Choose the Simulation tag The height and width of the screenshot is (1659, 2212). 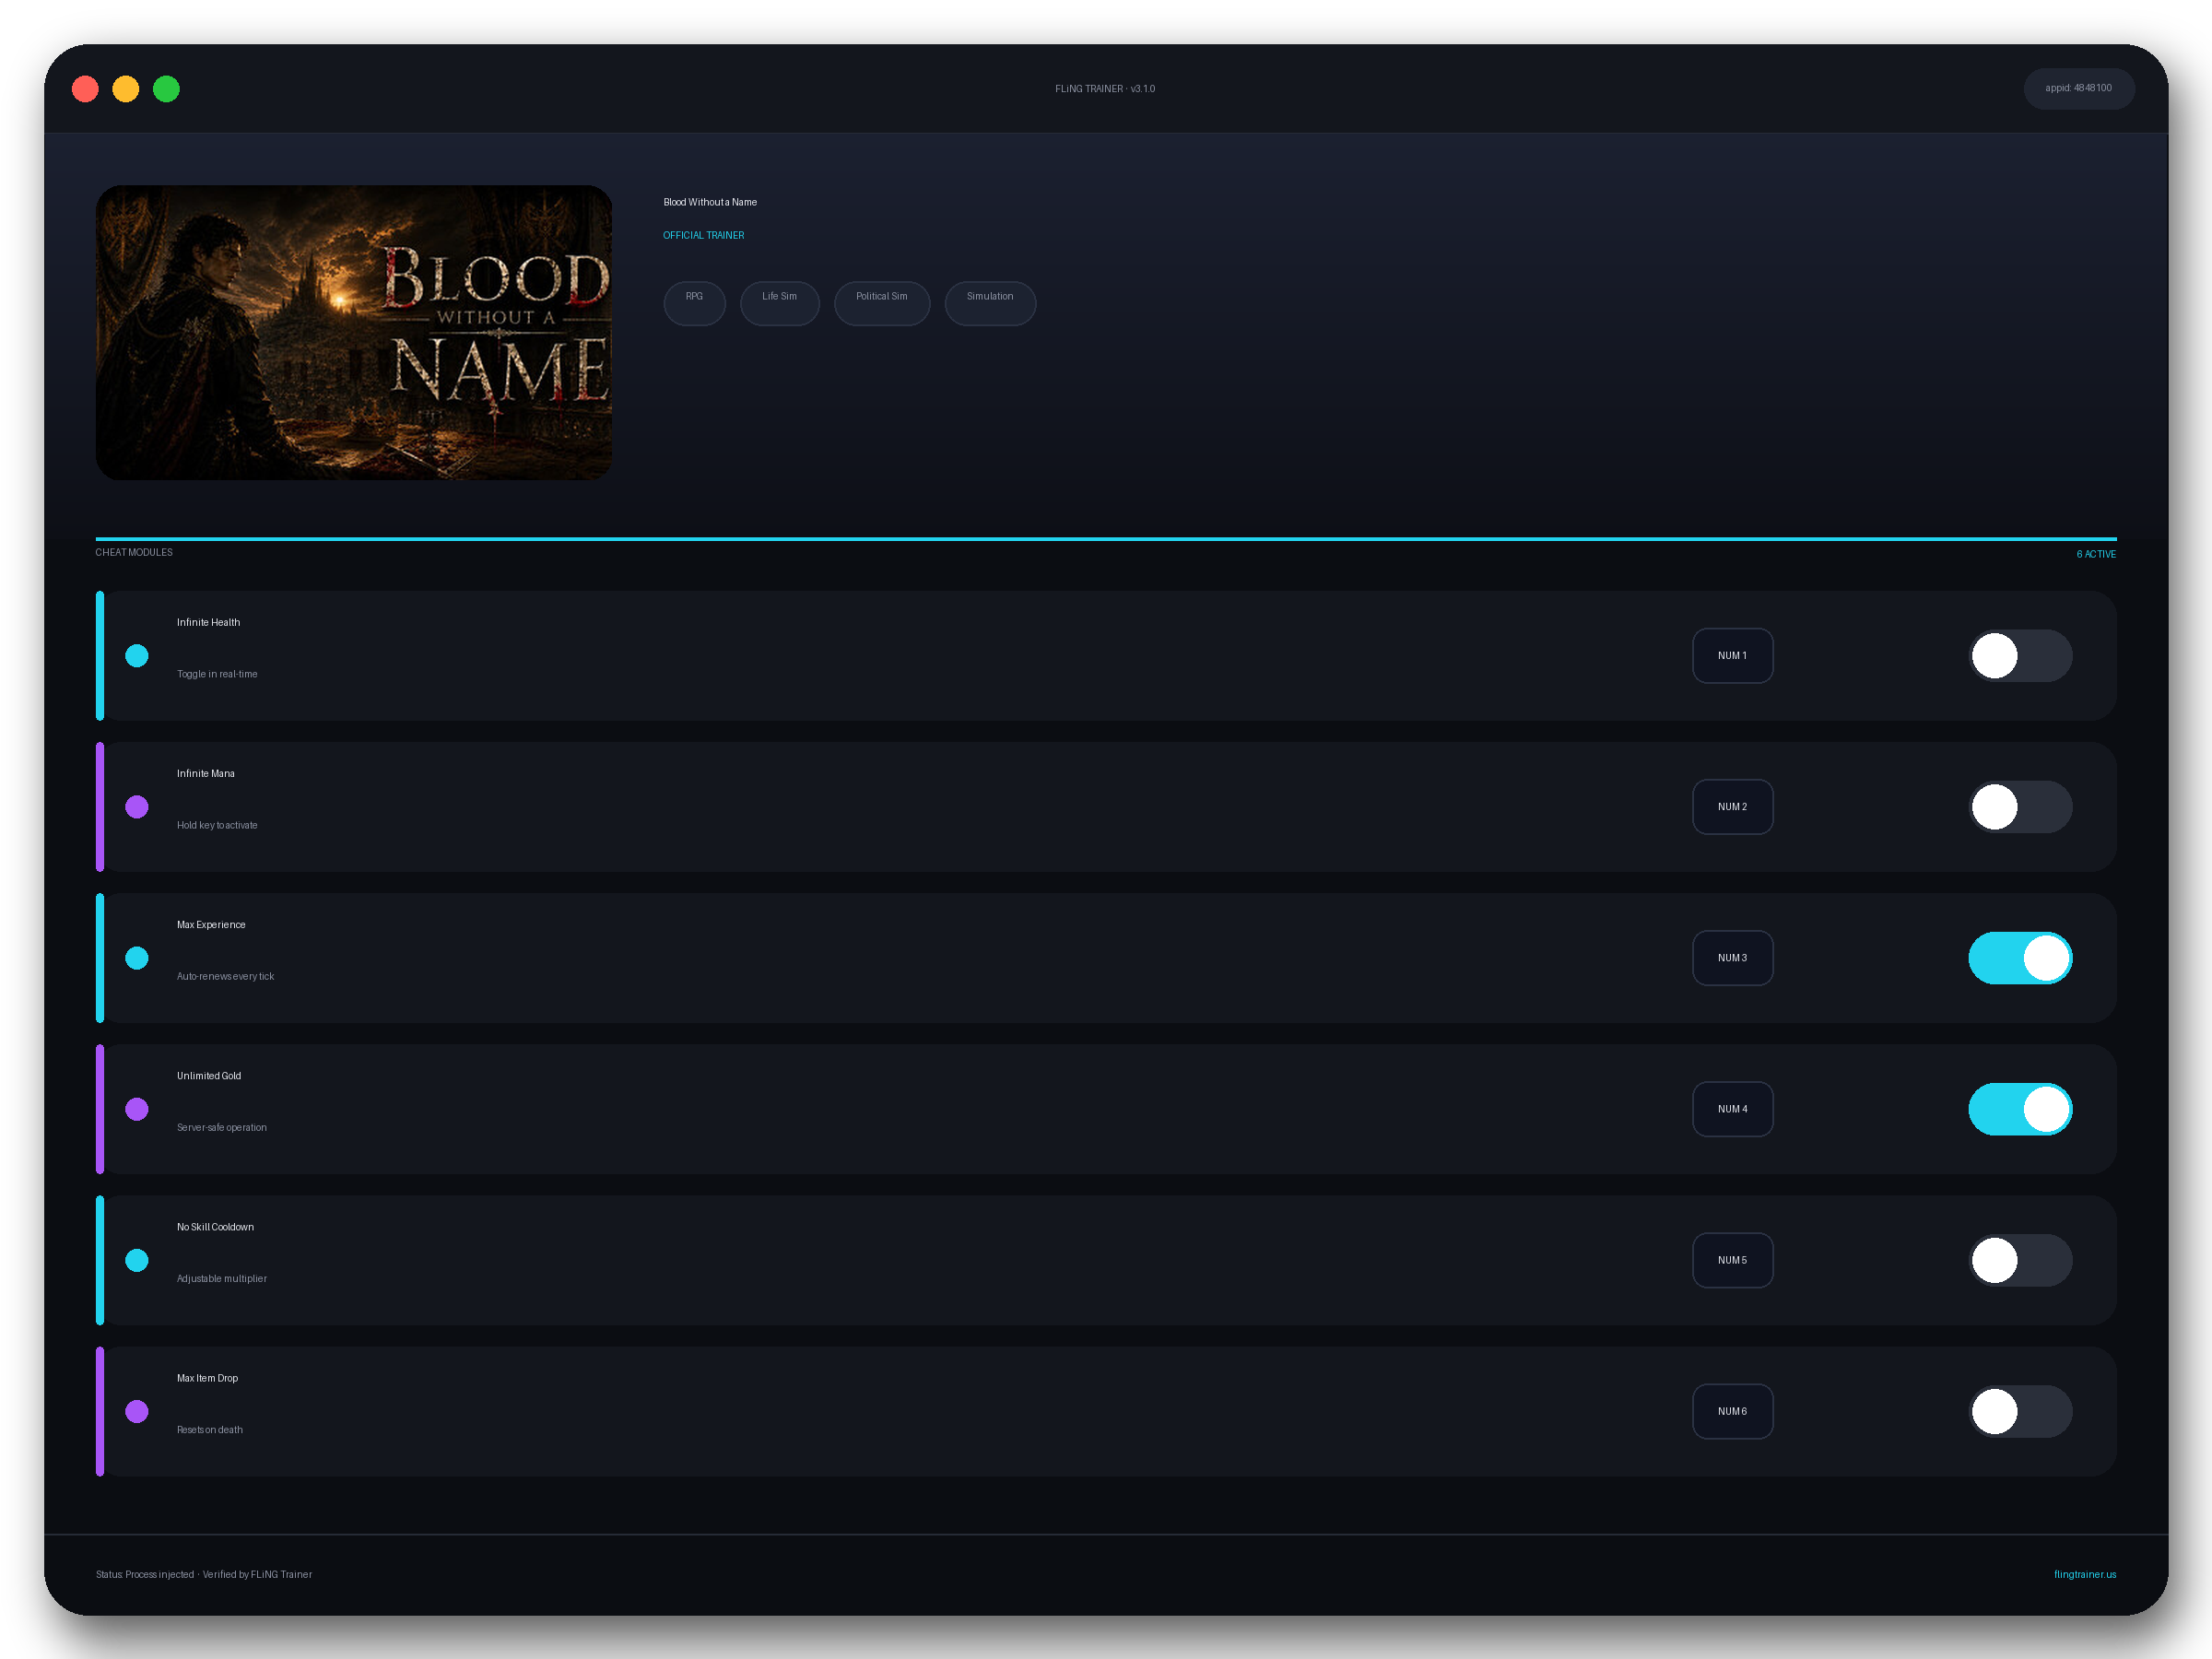click(990, 303)
